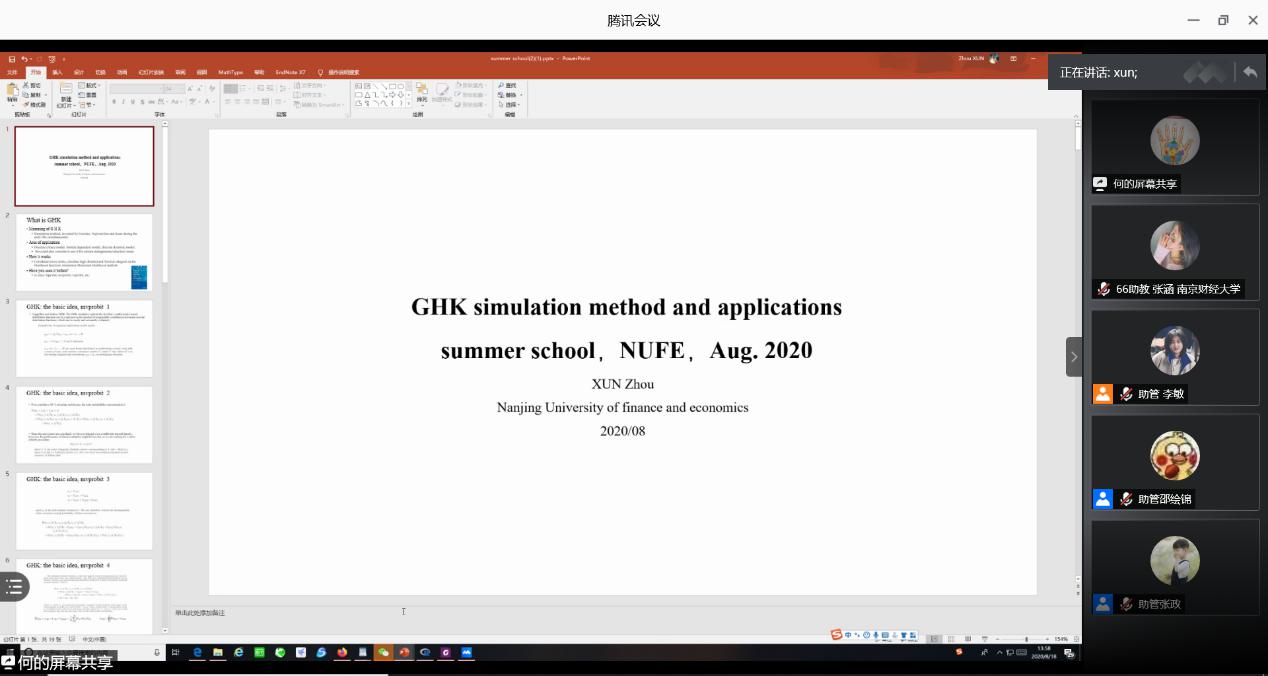This screenshot has height=676, width=1268.
Task: Click the New Slide button in ribbon
Action: pos(66,93)
